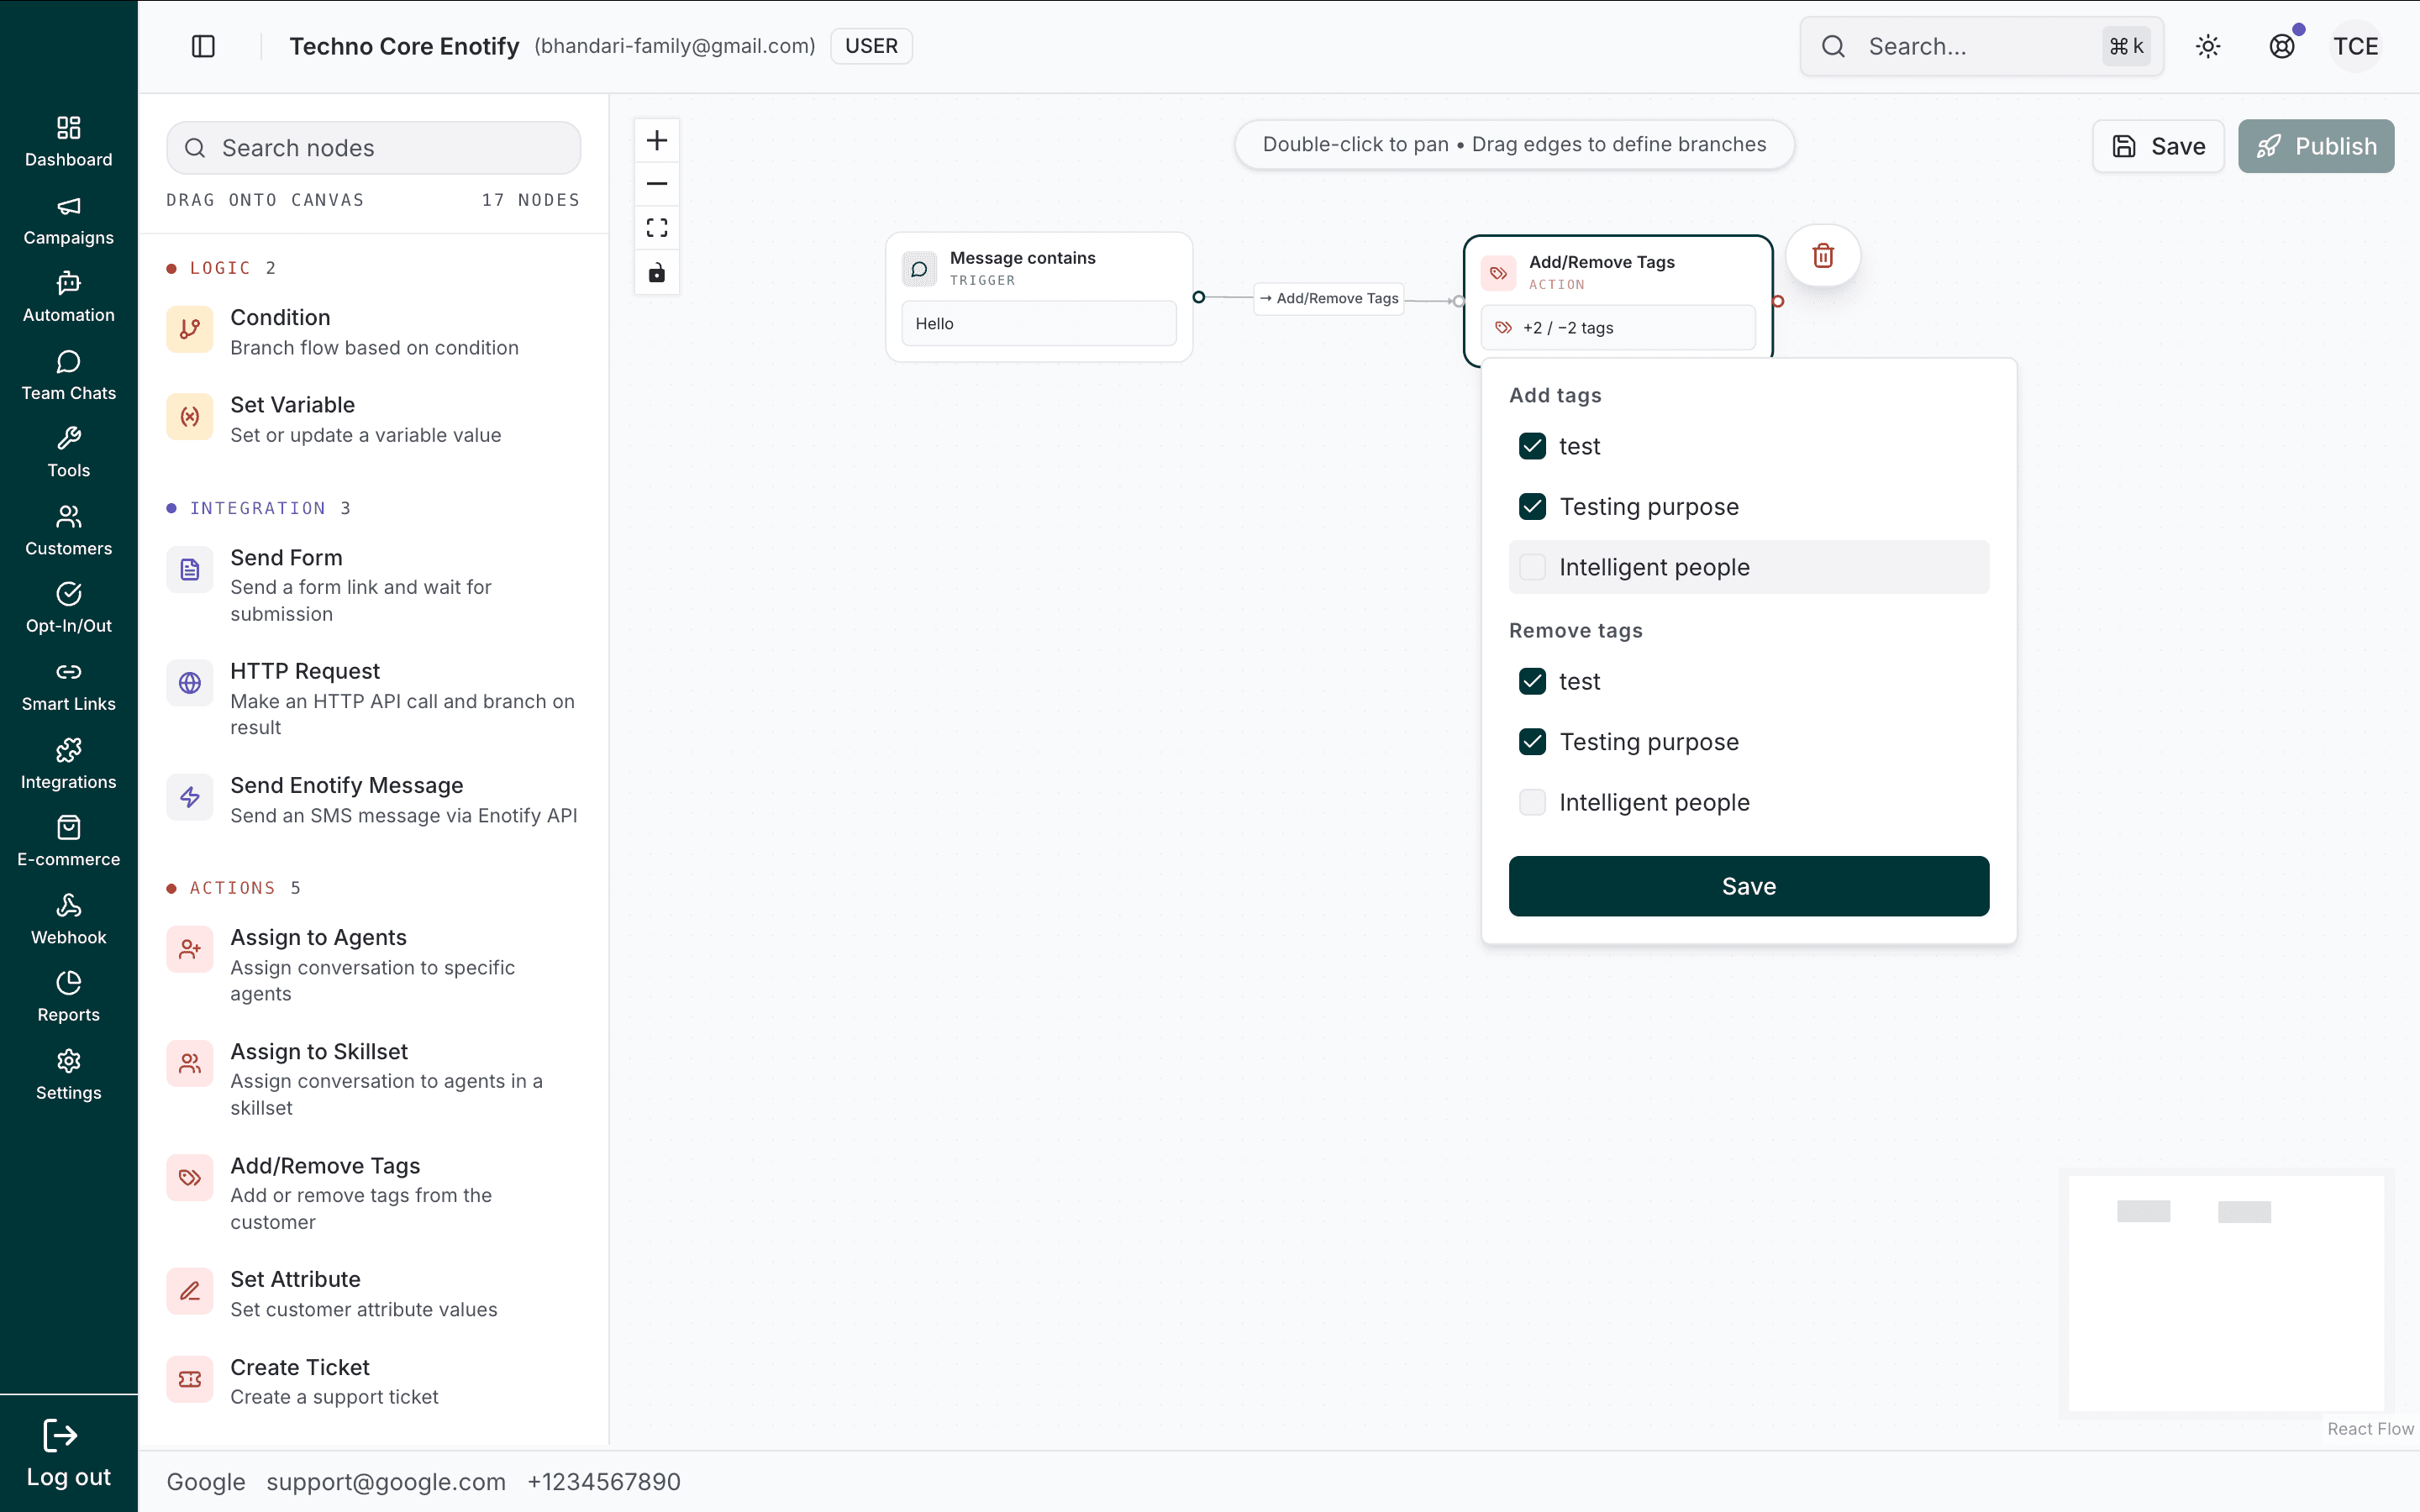
Task: Select the Assign to Skillset icon
Action: pyautogui.click(x=190, y=1064)
